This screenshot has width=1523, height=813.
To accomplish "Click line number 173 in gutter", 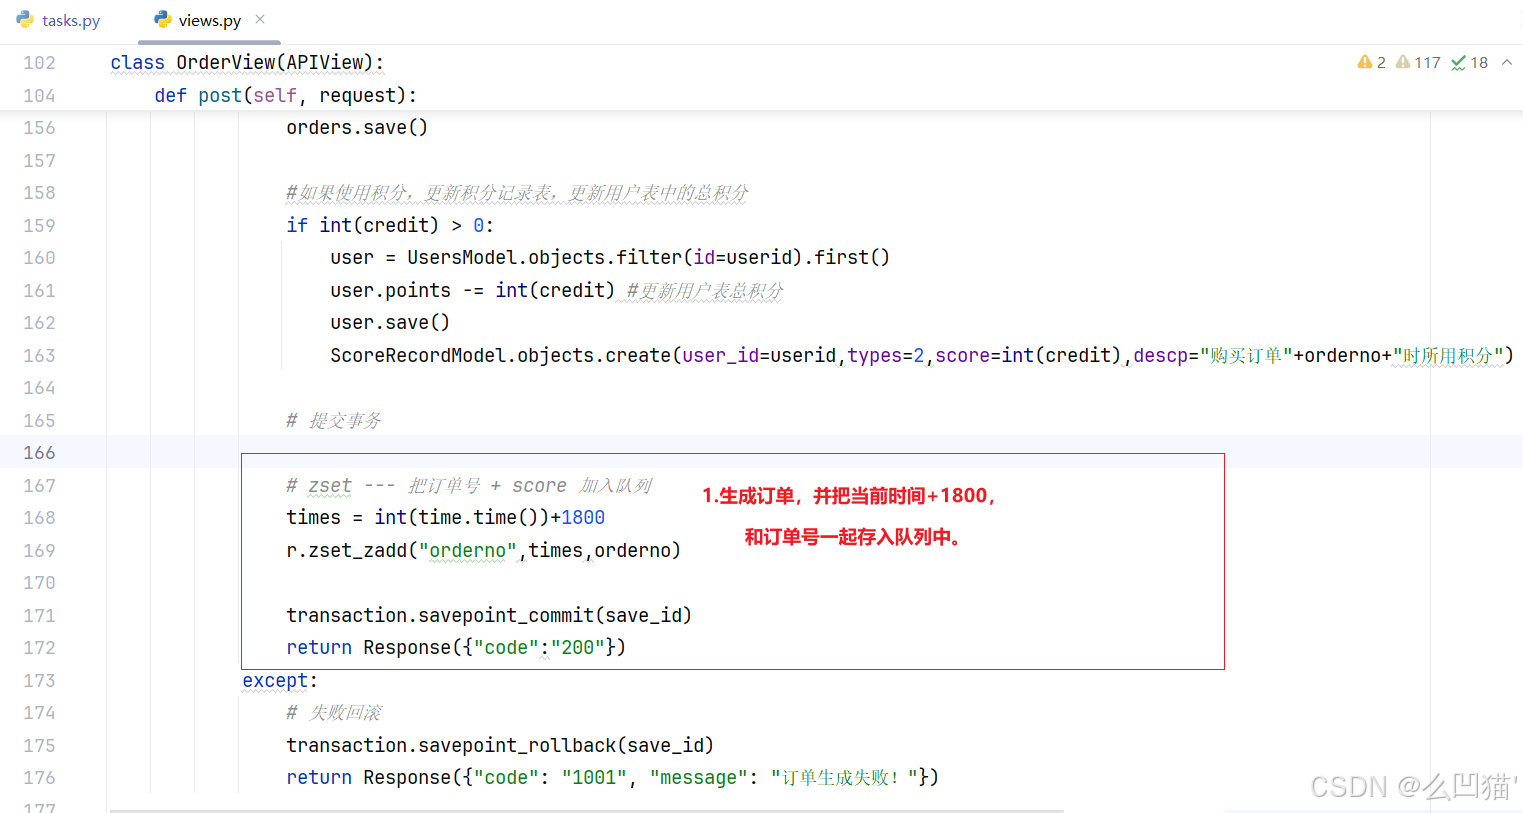I will click(39, 680).
